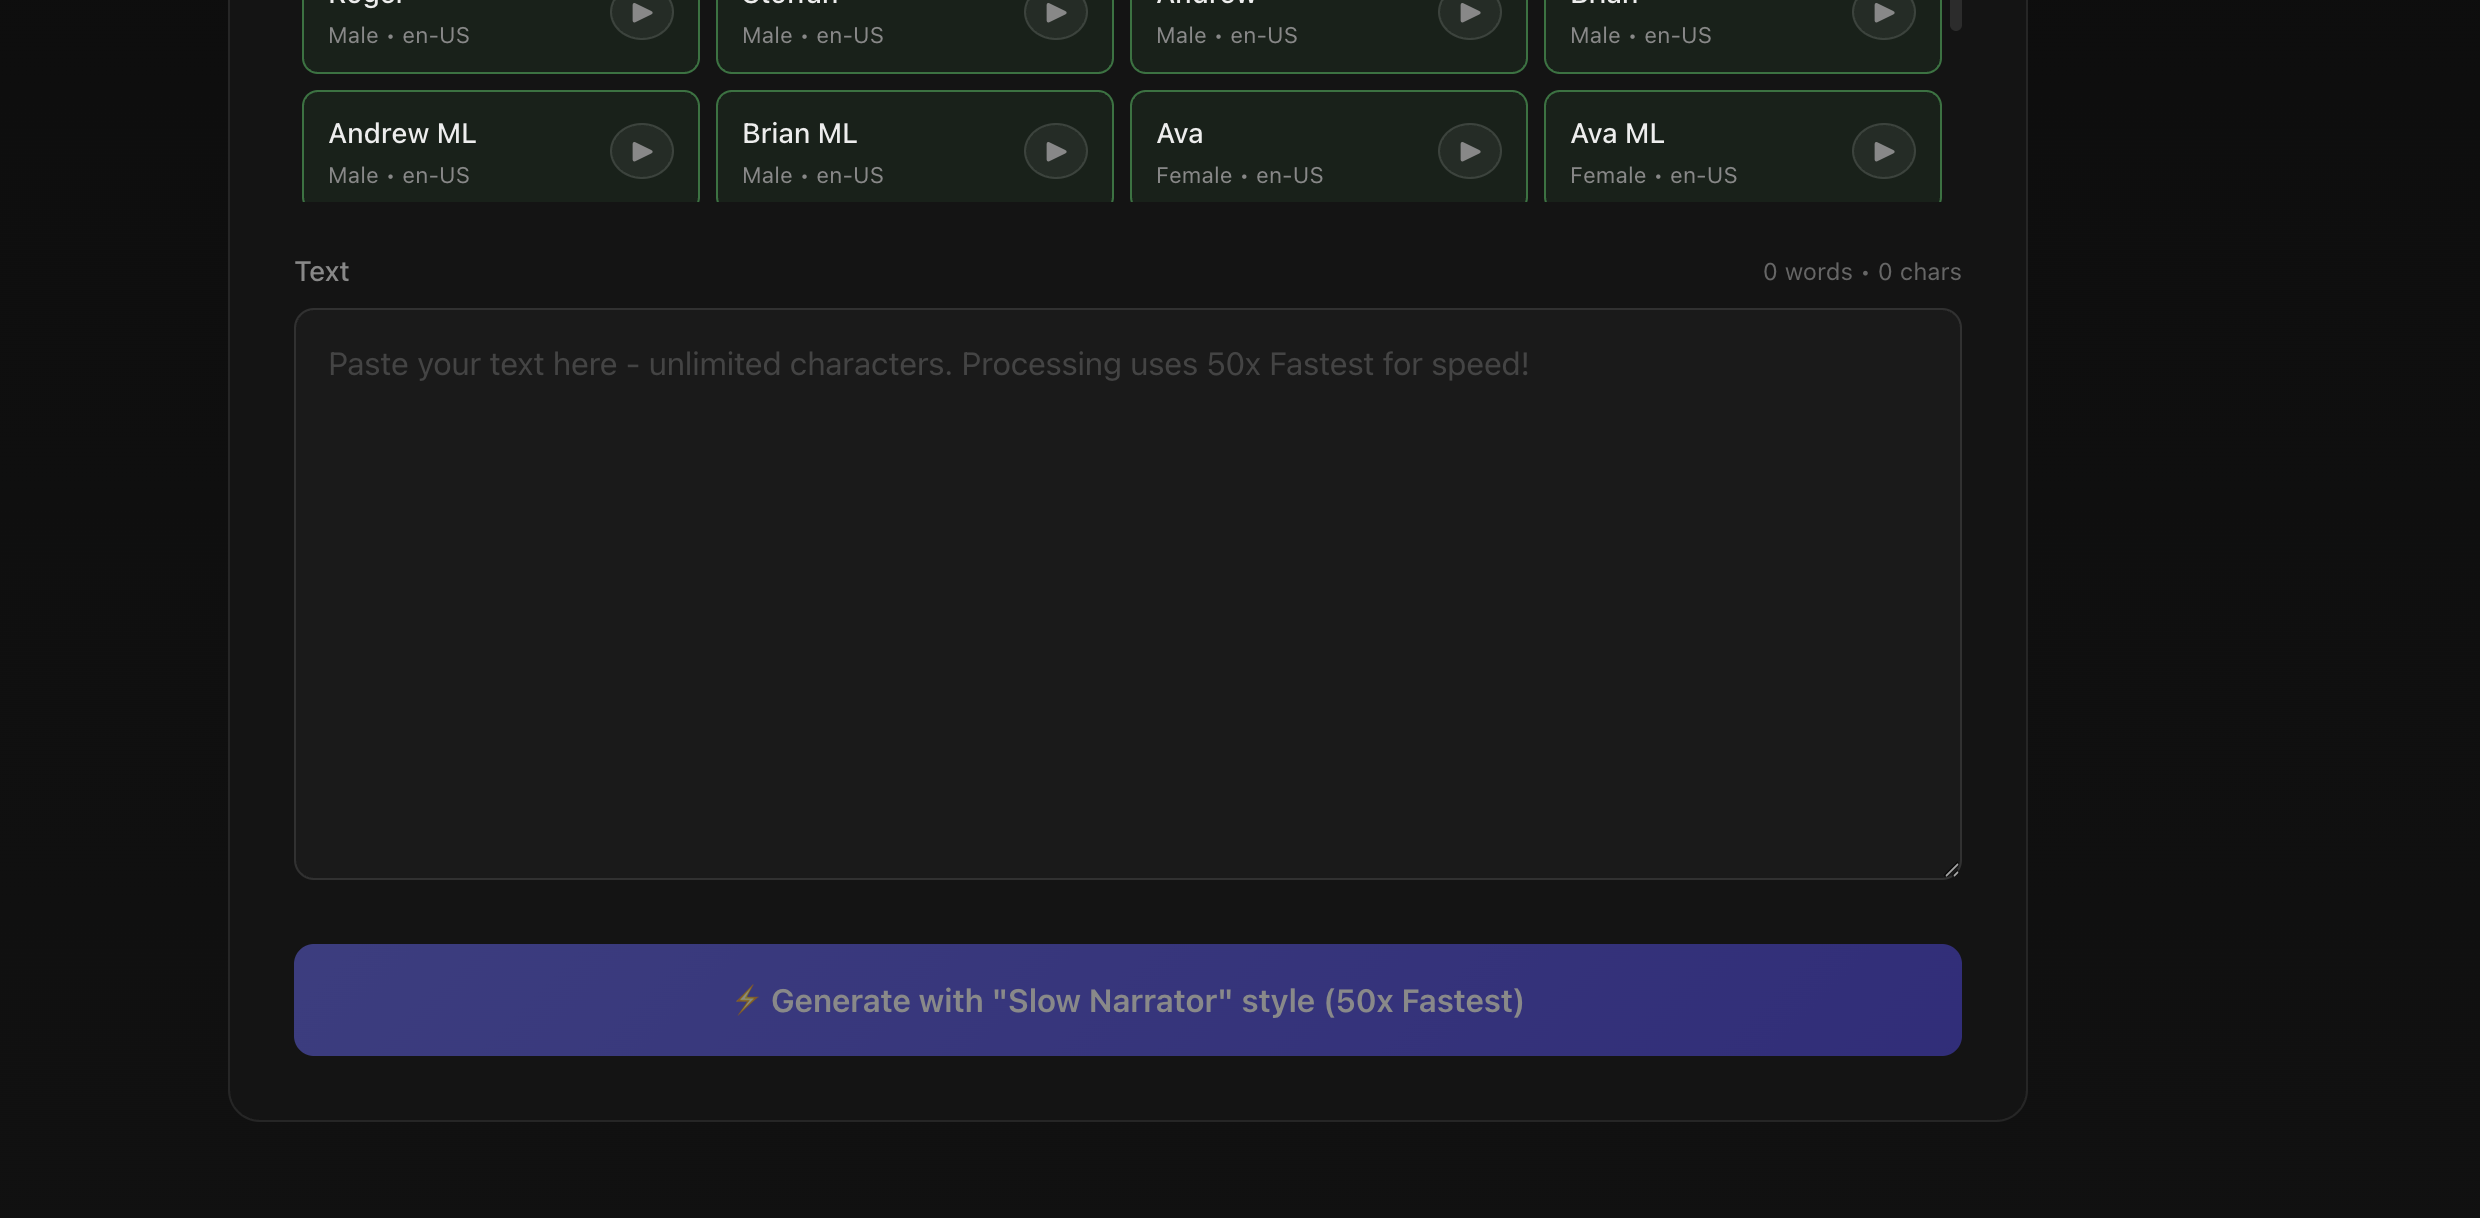Click the word count indicator

pos(1860,271)
